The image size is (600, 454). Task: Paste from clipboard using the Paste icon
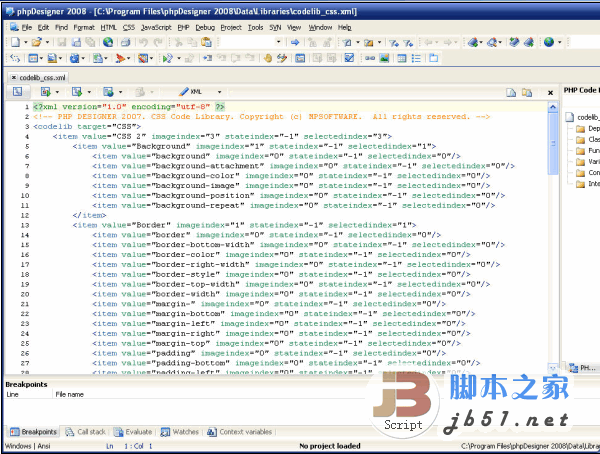[x=206, y=42]
